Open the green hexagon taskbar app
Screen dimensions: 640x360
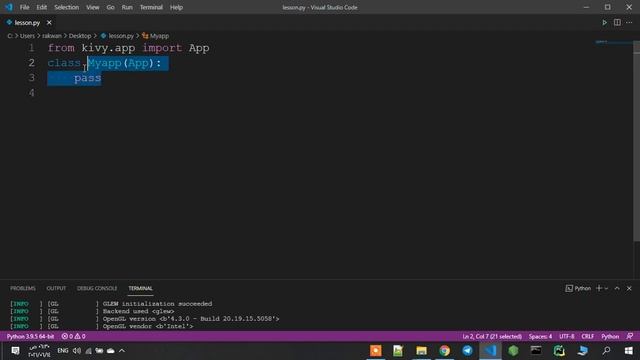click(x=513, y=351)
